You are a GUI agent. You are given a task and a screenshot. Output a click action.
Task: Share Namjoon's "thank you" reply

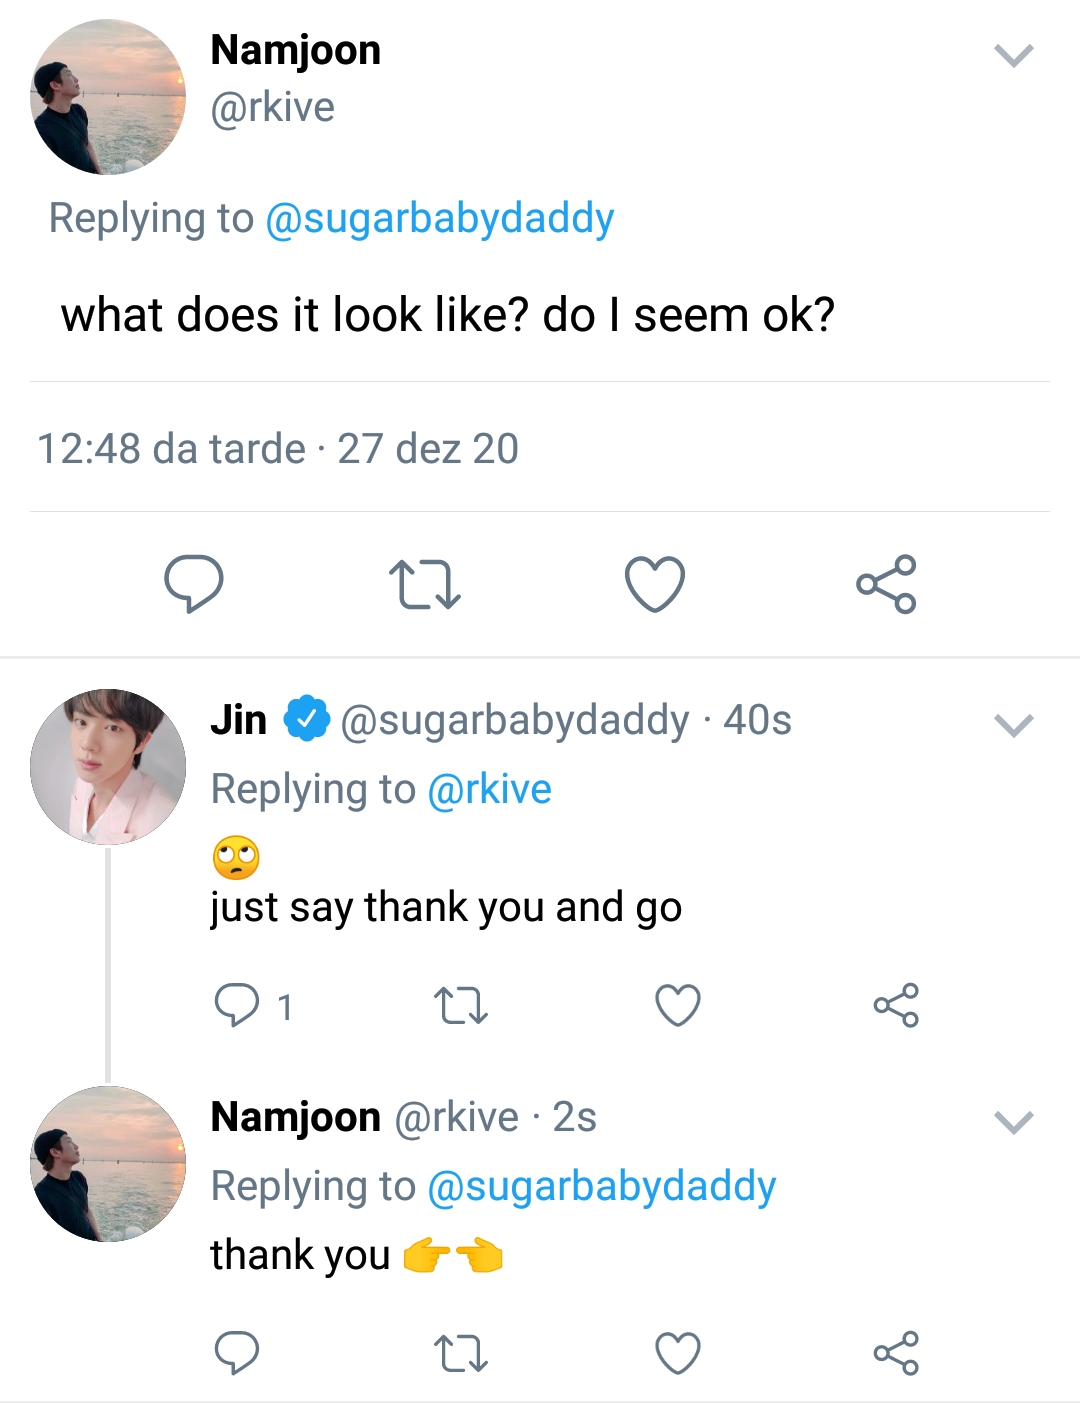896,1353
